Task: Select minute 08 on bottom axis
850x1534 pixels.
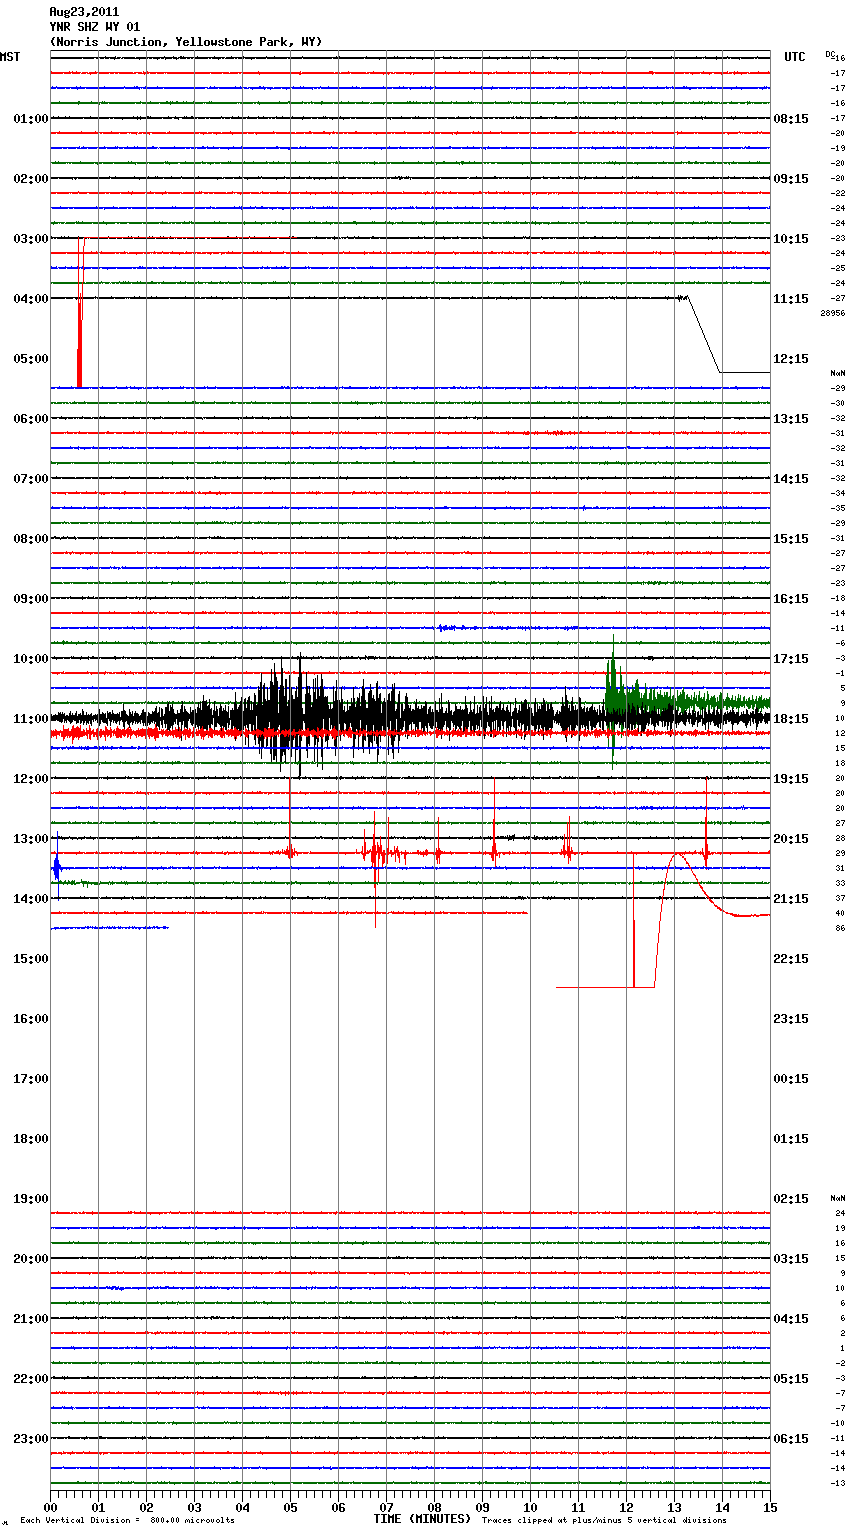Action: point(434,1507)
